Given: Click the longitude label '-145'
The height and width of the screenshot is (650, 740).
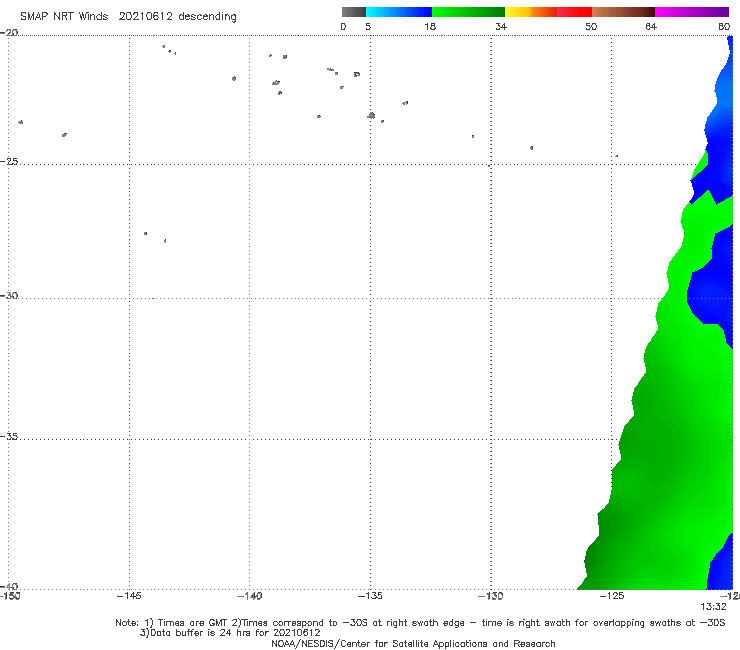Looking at the screenshot, I should pyautogui.click(x=129, y=596).
